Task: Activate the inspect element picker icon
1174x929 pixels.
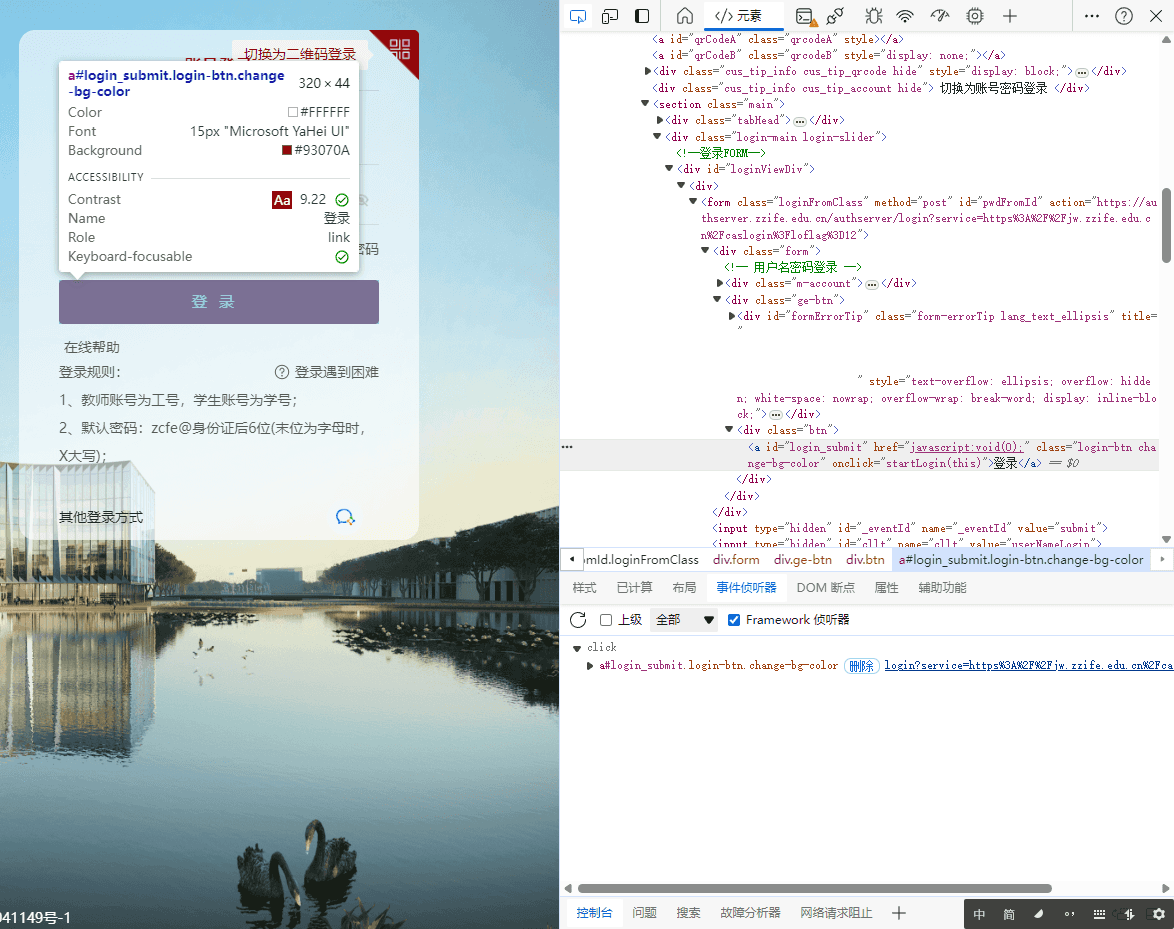Action: click(578, 16)
